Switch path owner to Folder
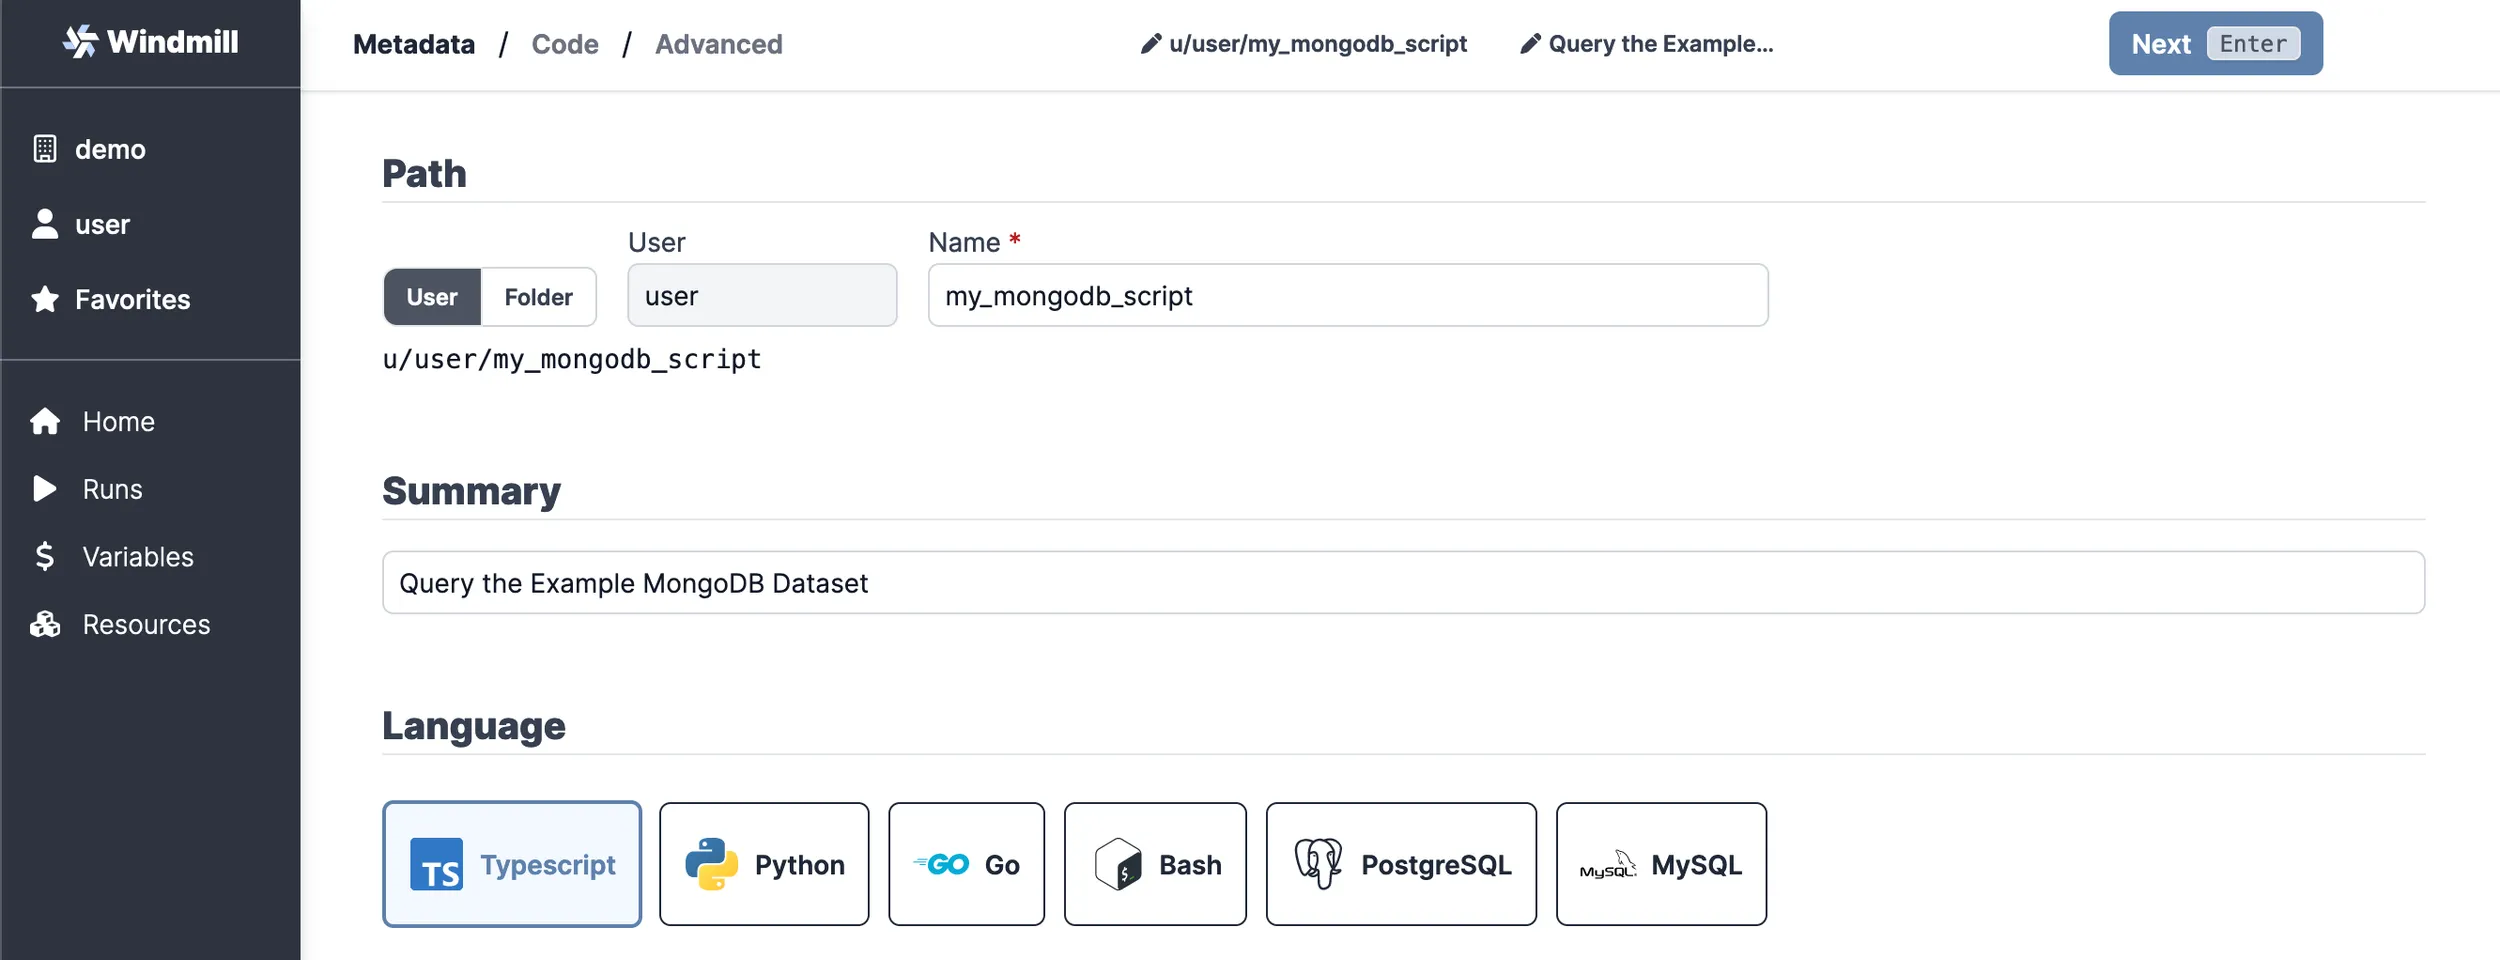Viewport: 2500px width, 960px height. pyautogui.click(x=538, y=297)
